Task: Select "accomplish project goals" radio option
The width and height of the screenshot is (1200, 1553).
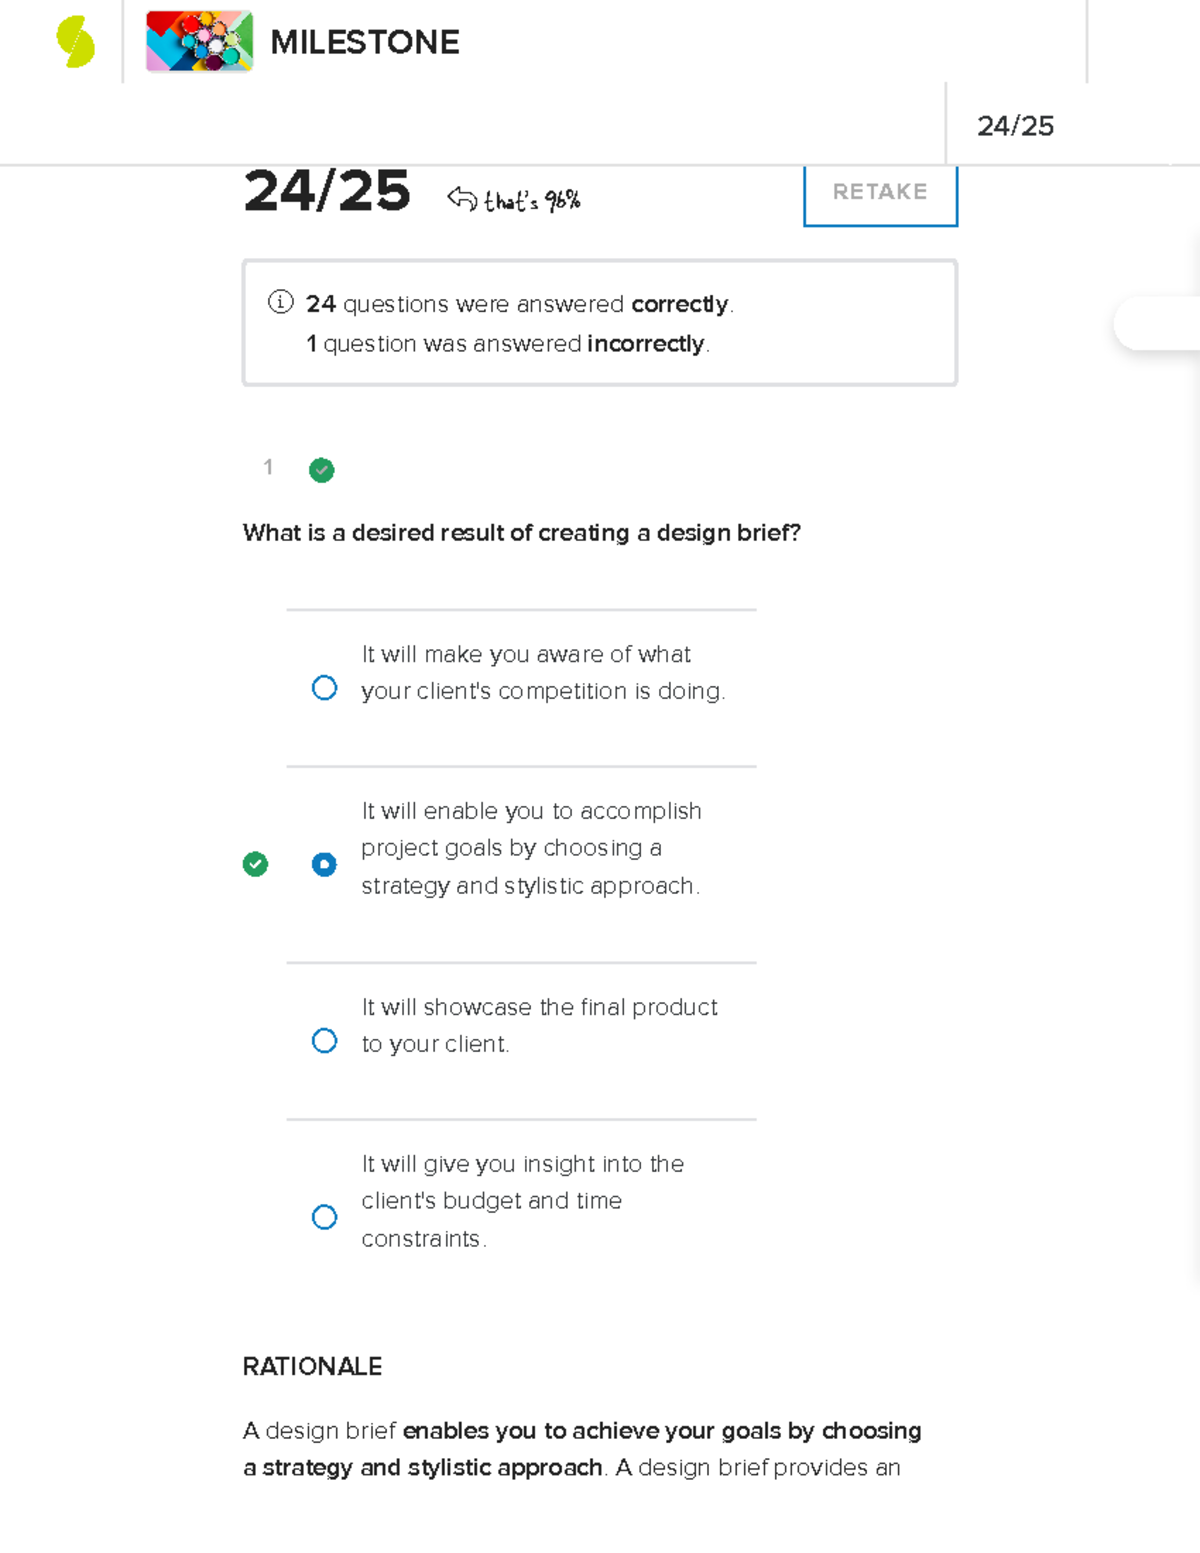Action: tap(324, 864)
